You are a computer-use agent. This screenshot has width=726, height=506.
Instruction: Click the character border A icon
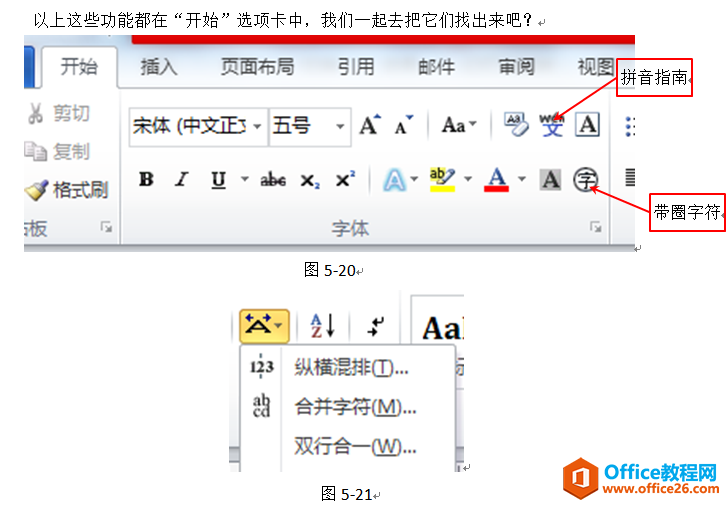pyautogui.click(x=588, y=125)
